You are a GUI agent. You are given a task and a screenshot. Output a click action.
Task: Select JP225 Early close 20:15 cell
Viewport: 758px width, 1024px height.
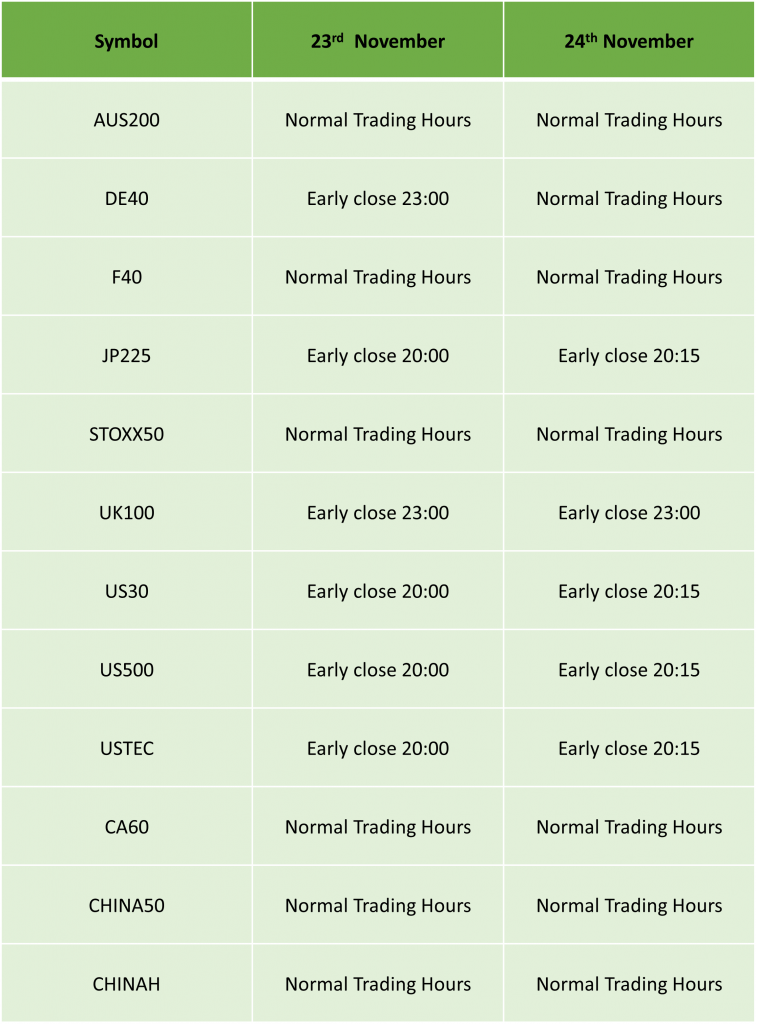pyautogui.click(x=629, y=355)
